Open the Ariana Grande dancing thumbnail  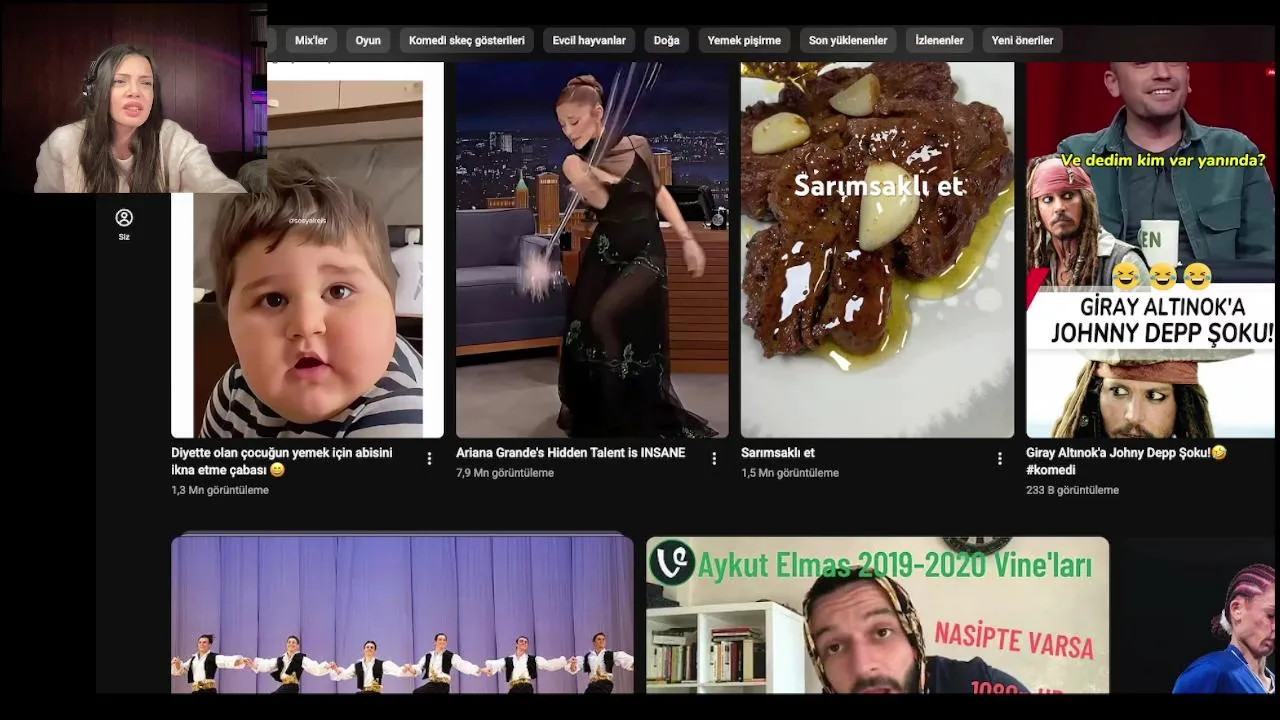coord(592,250)
